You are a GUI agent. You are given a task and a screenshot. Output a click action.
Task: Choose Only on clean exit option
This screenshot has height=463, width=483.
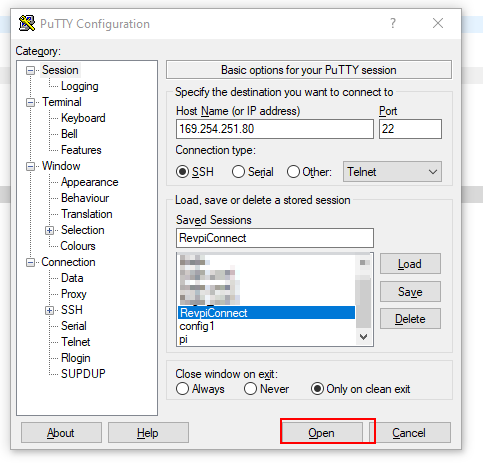pos(317,389)
